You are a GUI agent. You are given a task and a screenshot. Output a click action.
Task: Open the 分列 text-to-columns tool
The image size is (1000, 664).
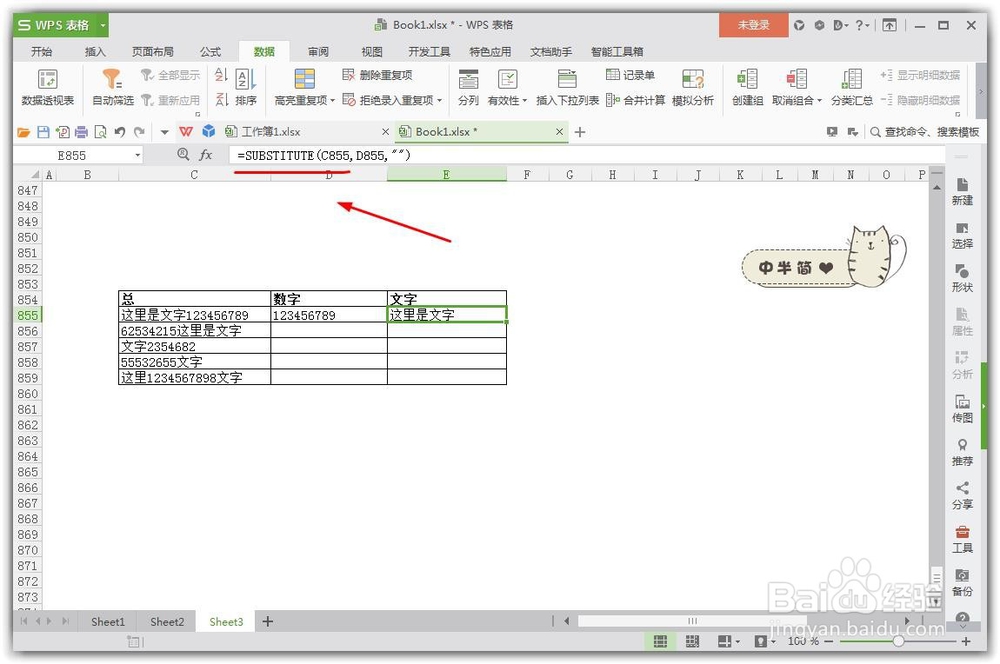[467, 88]
